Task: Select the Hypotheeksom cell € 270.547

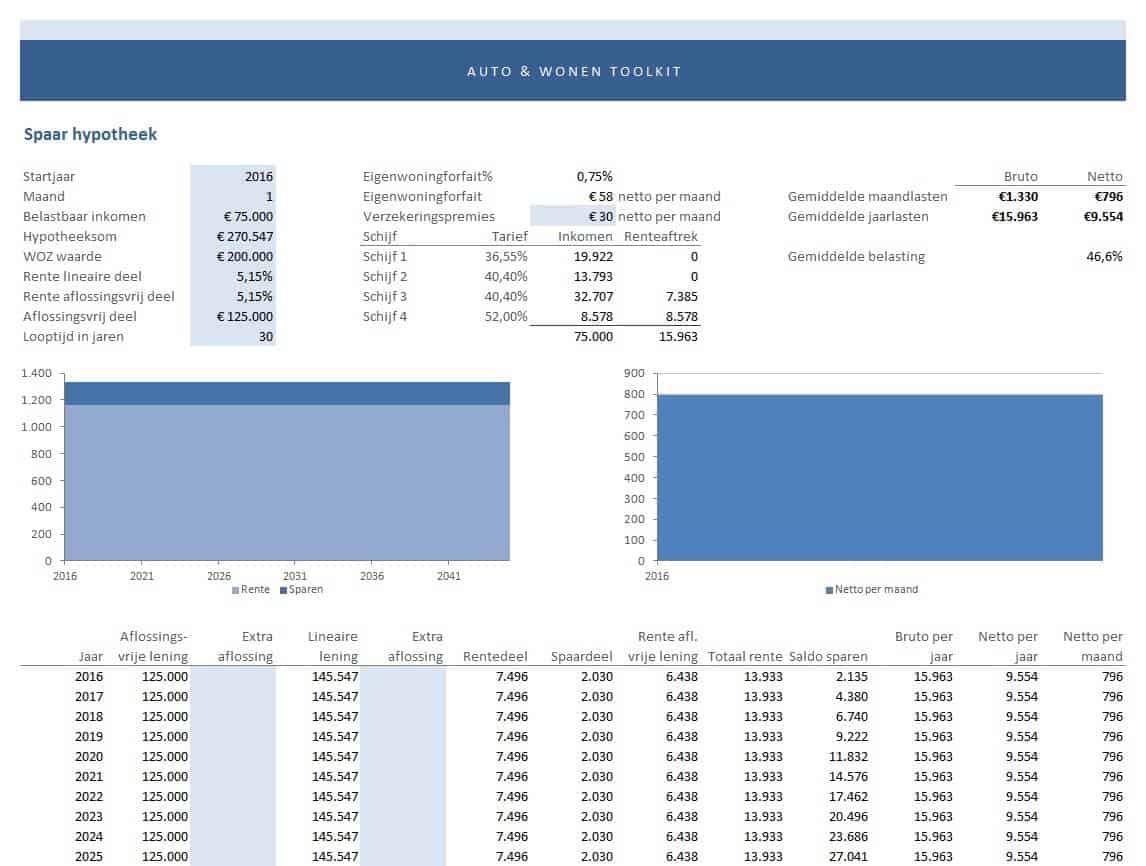Action: point(232,236)
